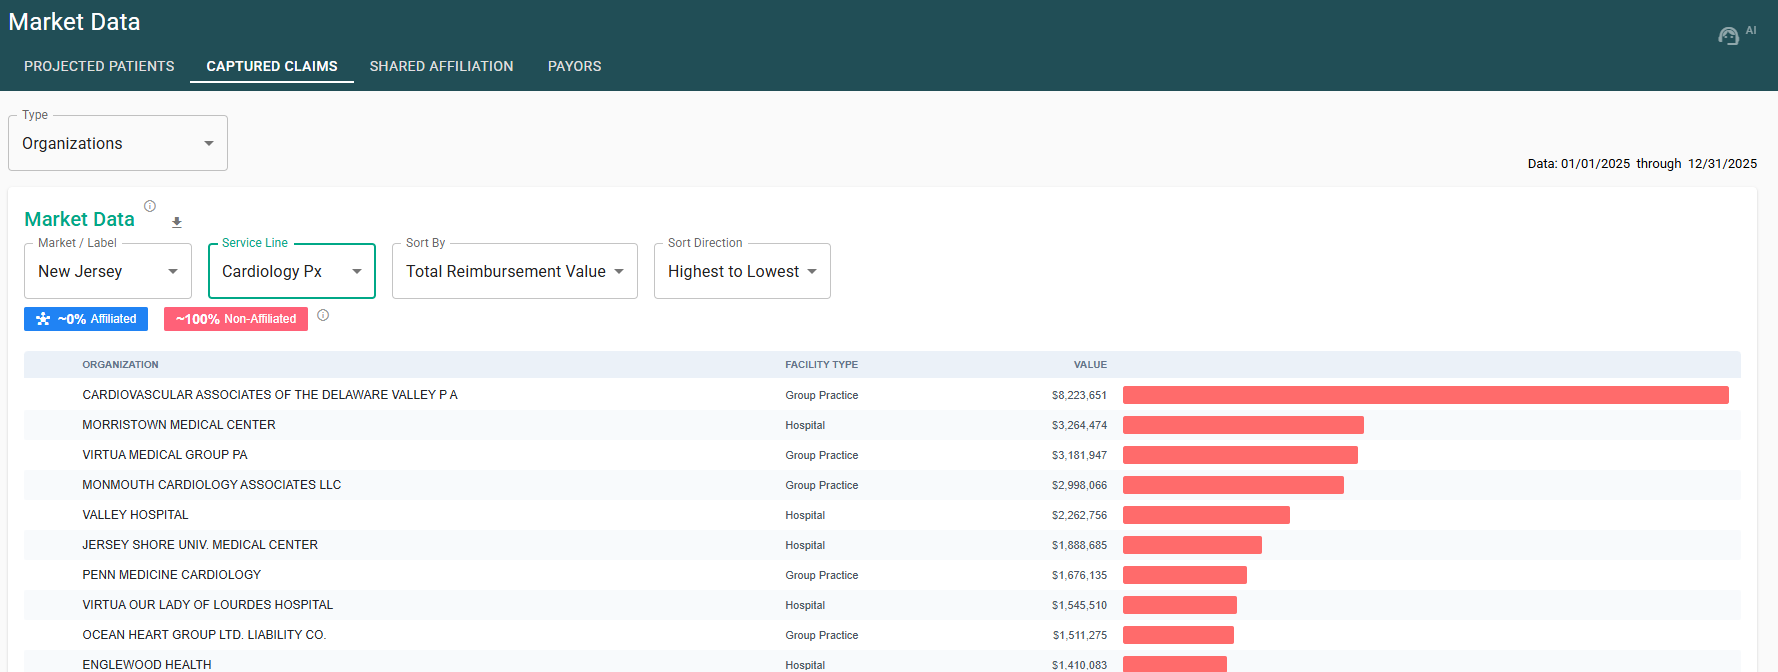Open Service Line Cardiology Px dropdown
Viewport: 1778px width, 672px height.
coord(292,271)
